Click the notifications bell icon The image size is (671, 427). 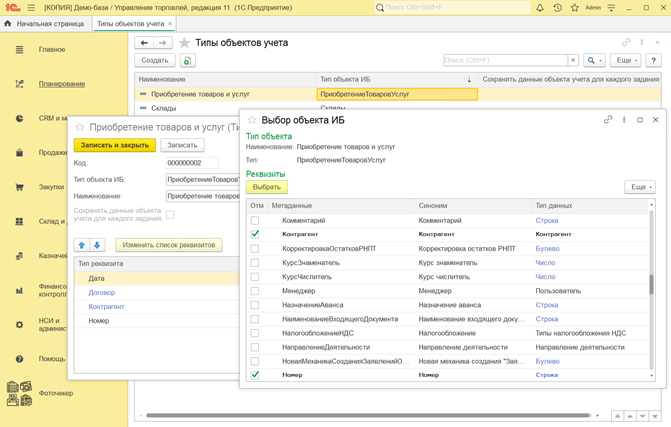pyautogui.click(x=540, y=8)
